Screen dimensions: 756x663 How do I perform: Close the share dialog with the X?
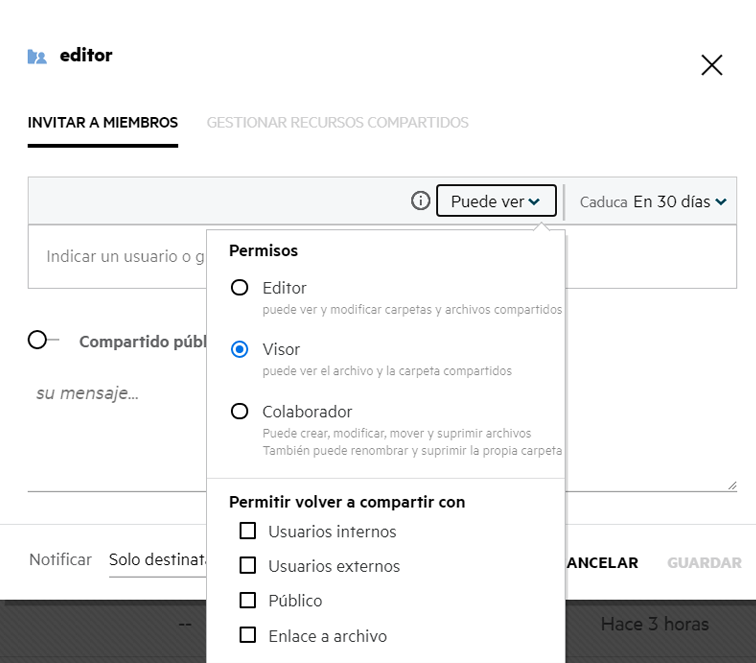click(x=712, y=65)
